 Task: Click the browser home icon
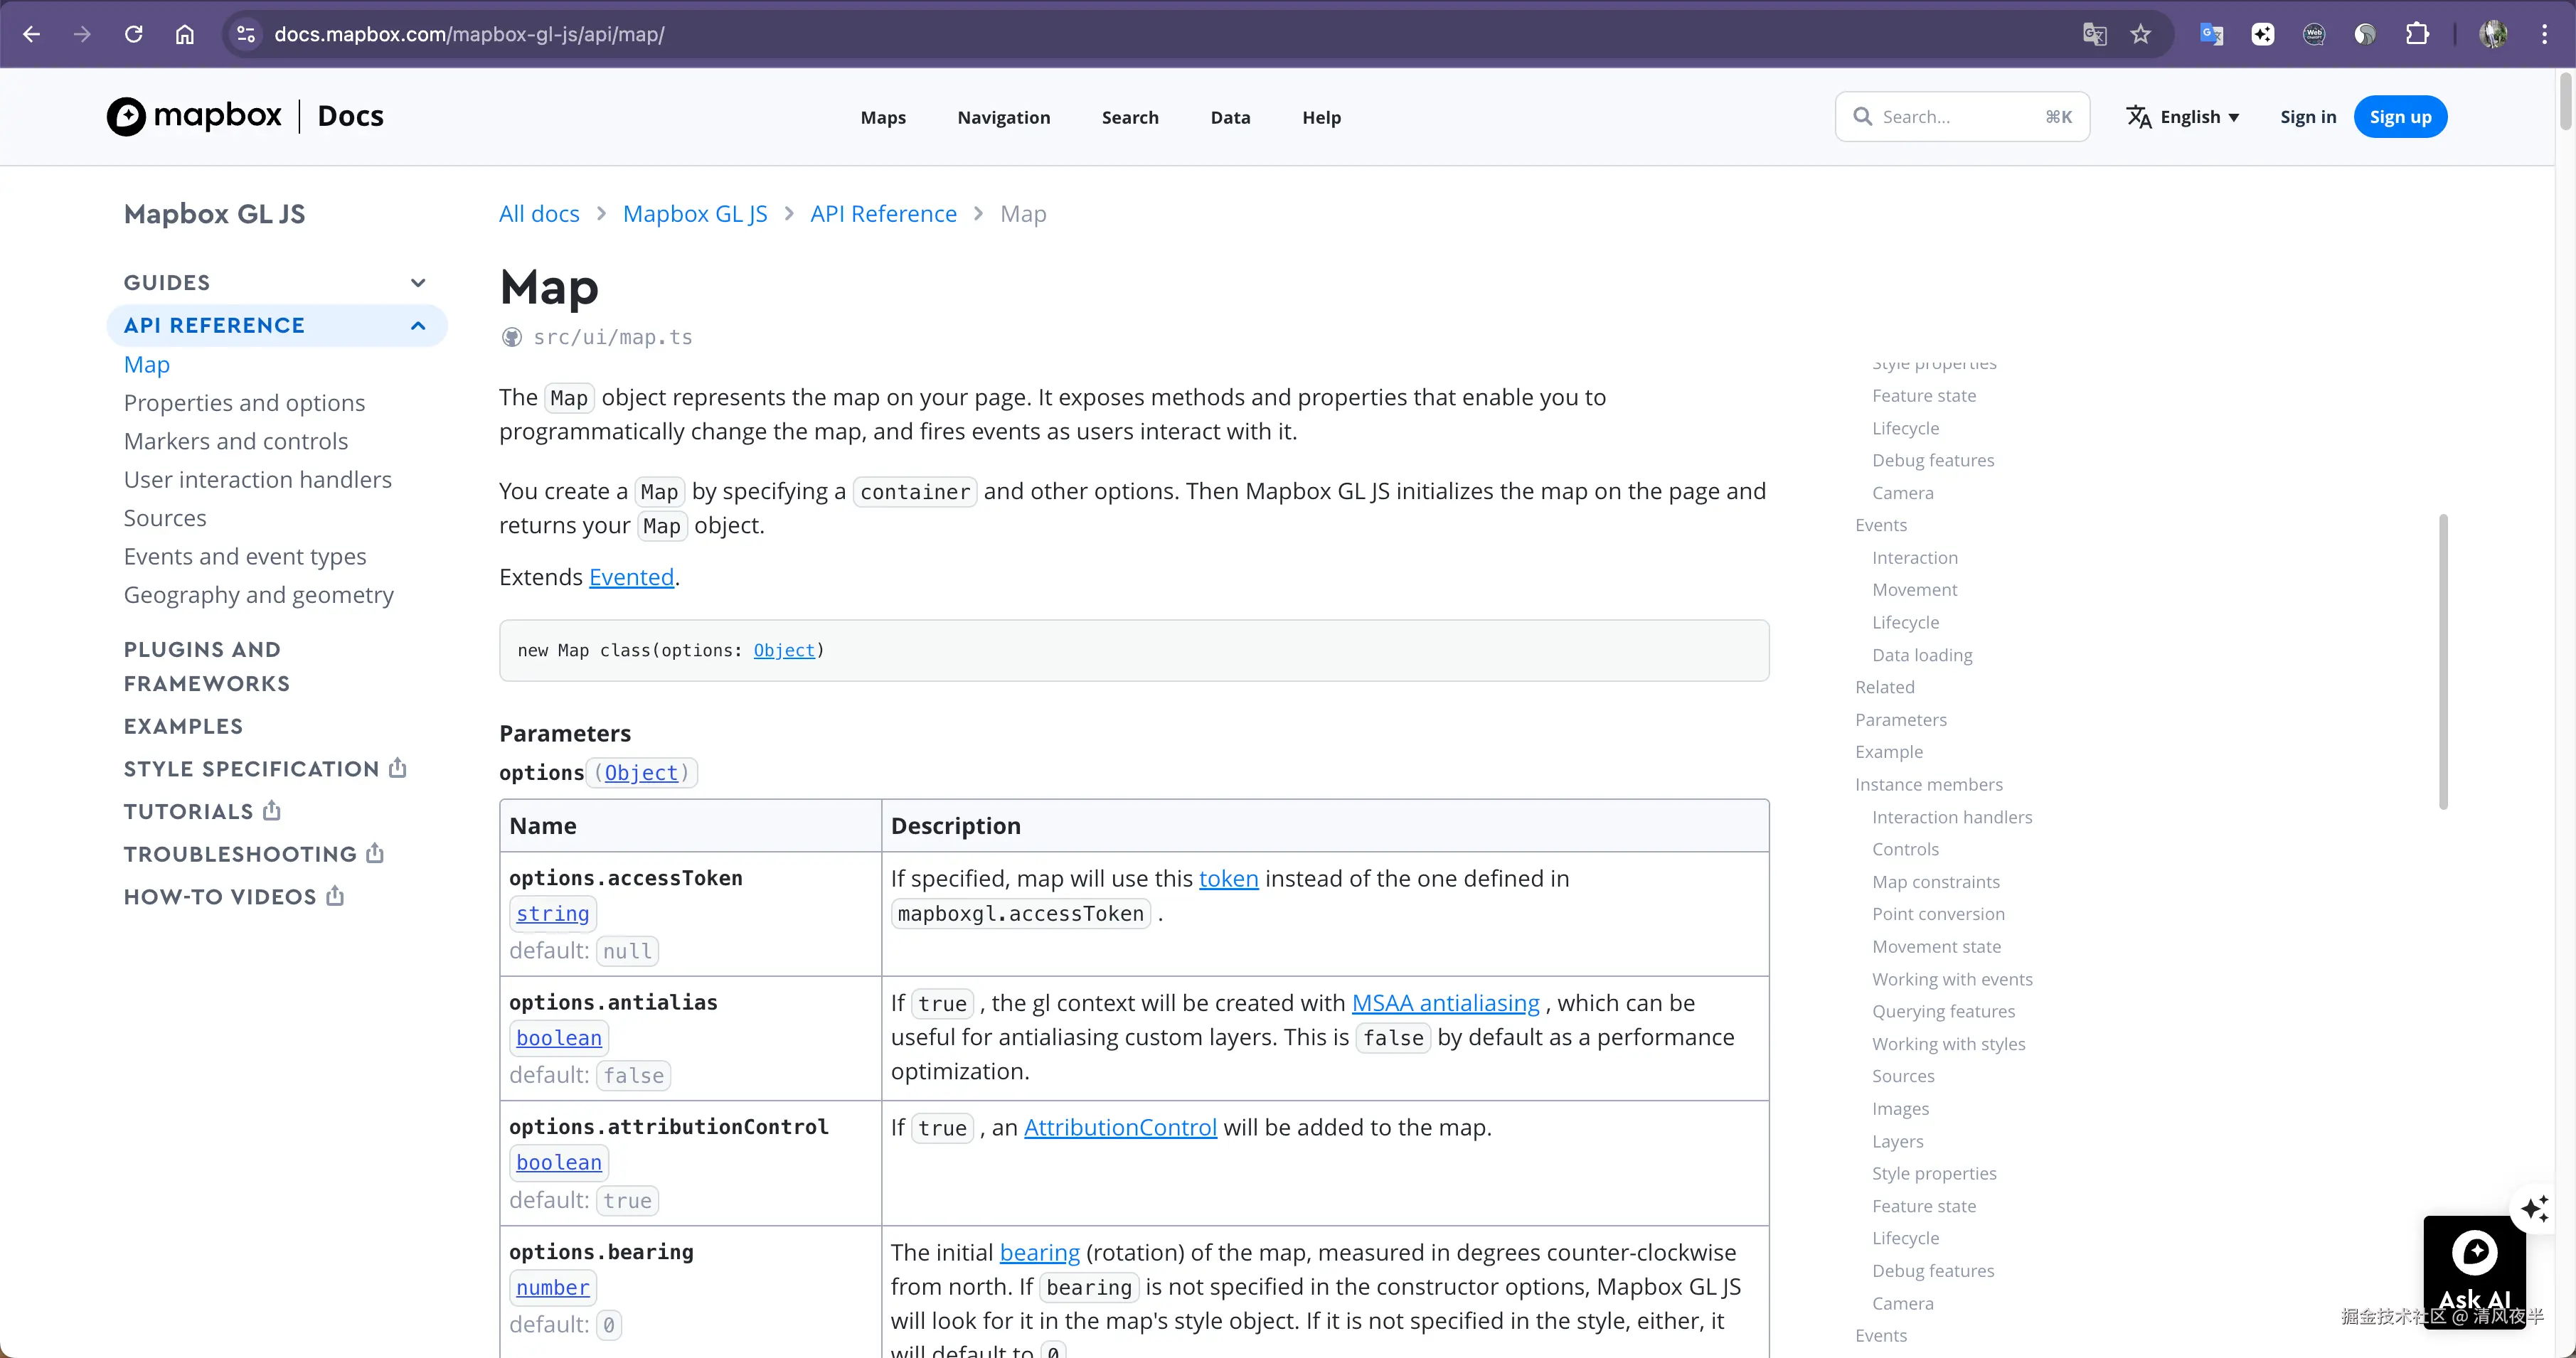tap(185, 34)
